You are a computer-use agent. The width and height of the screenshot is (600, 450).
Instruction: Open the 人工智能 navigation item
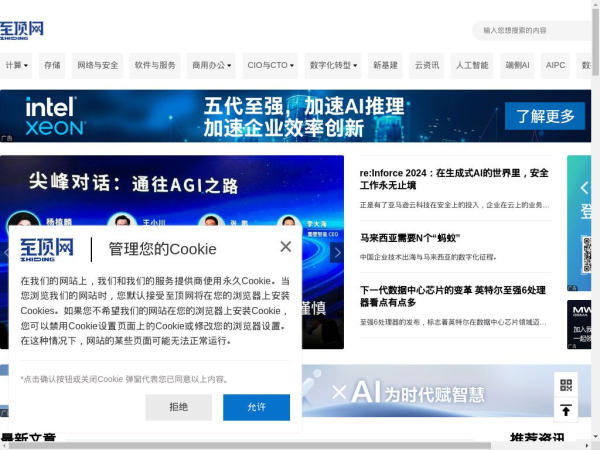[x=472, y=65]
